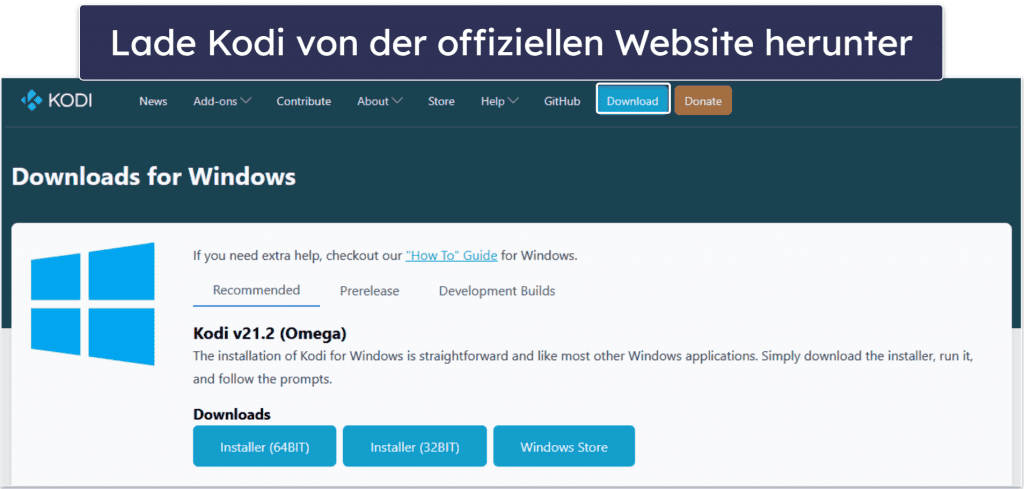Expand the Add-ons dropdown menu
This screenshot has height=489, width=1024.
click(223, 101)
